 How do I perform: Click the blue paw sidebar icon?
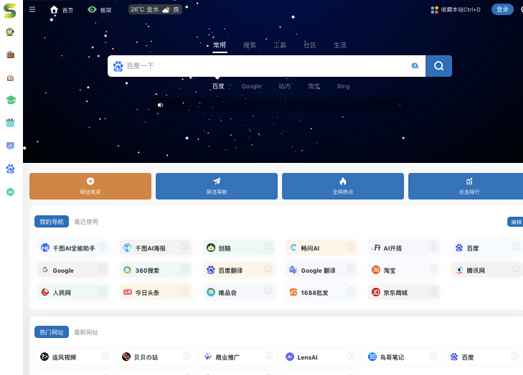[11, 169]
